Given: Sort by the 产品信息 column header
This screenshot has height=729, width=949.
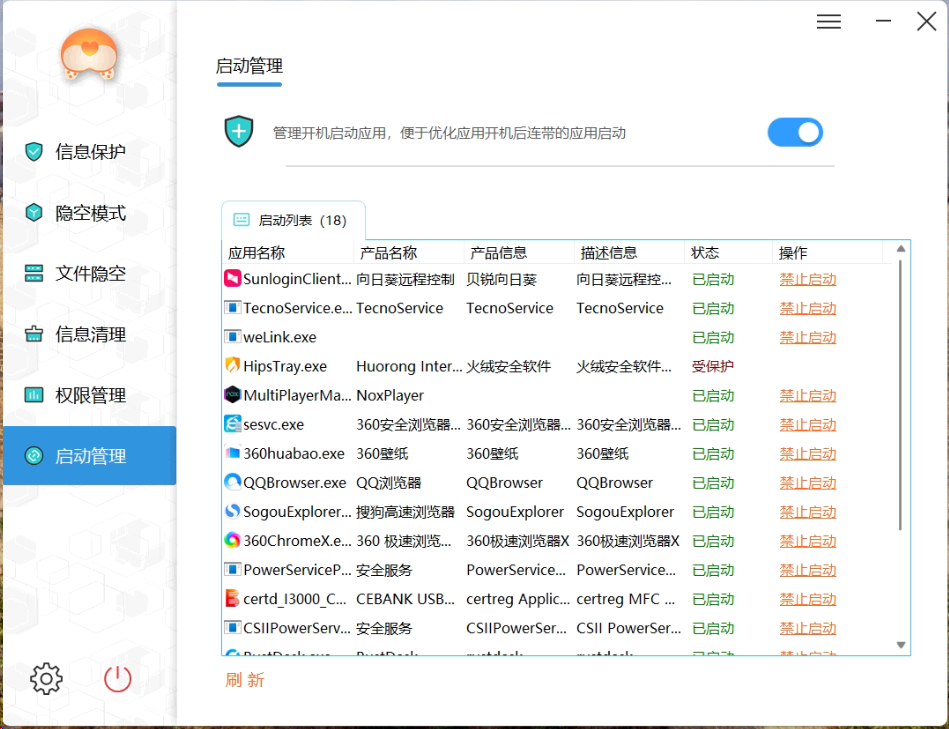Looking at the screenshot, I should click(x=519, y=252).
